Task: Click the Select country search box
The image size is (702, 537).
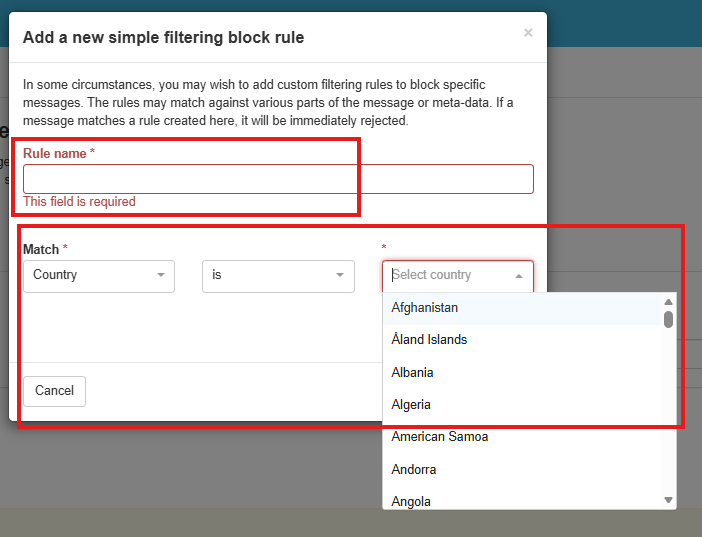Action: pos(448,275)
